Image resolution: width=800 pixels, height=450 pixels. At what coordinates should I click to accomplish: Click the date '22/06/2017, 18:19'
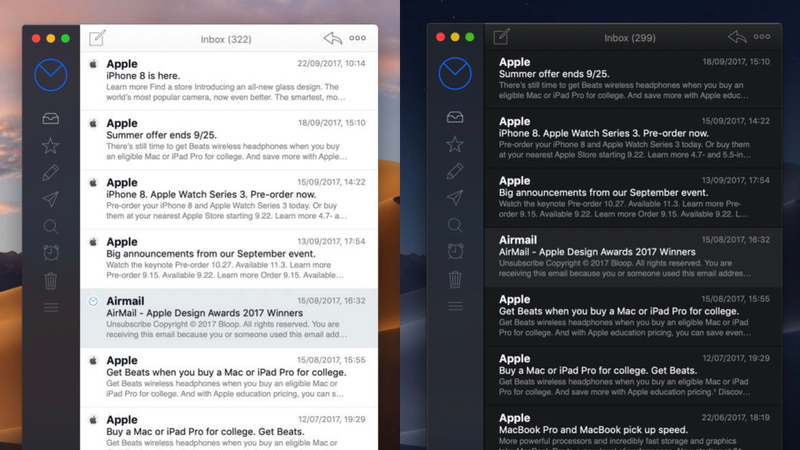click(736, 417)
